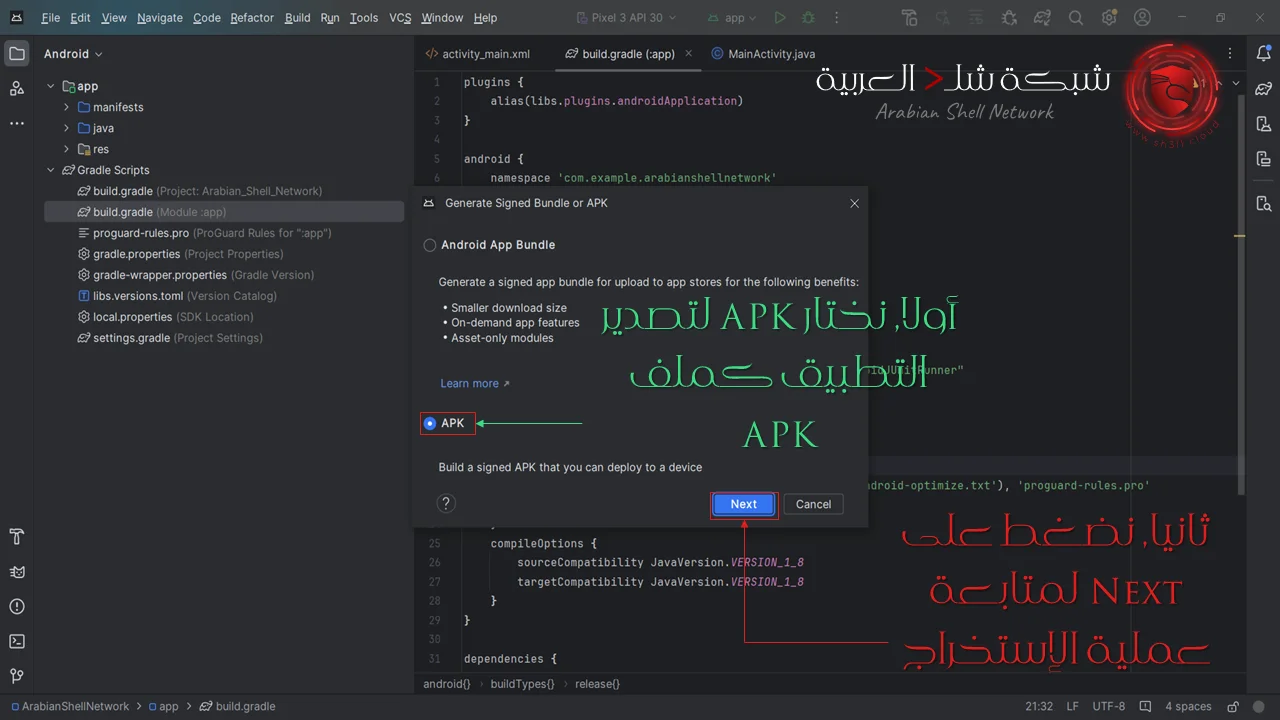Open more run actions menu
Viewport: 1280px width, 720px height.
[835, 18]
